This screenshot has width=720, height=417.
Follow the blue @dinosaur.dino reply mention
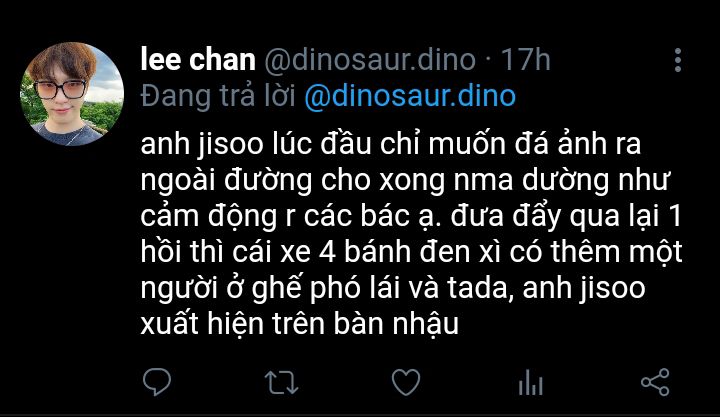tap(410, 96)
